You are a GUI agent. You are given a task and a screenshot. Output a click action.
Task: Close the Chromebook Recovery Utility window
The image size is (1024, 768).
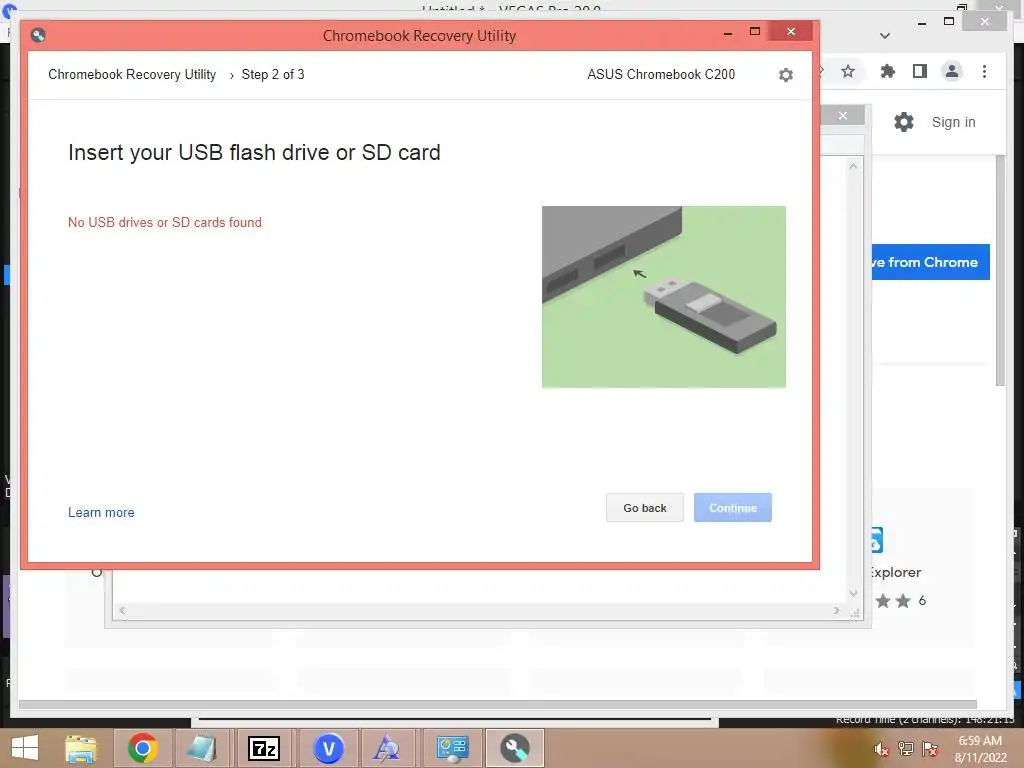coord(791,31)
